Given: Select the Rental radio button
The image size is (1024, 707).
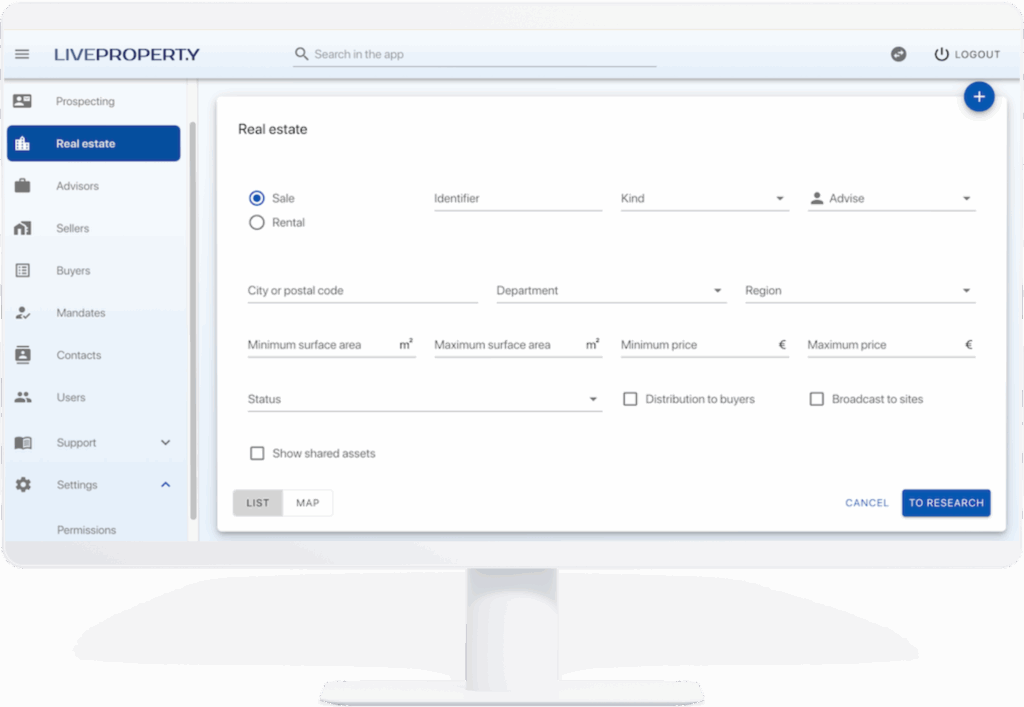Looking at the screenshot, I should tap(257, 223).
